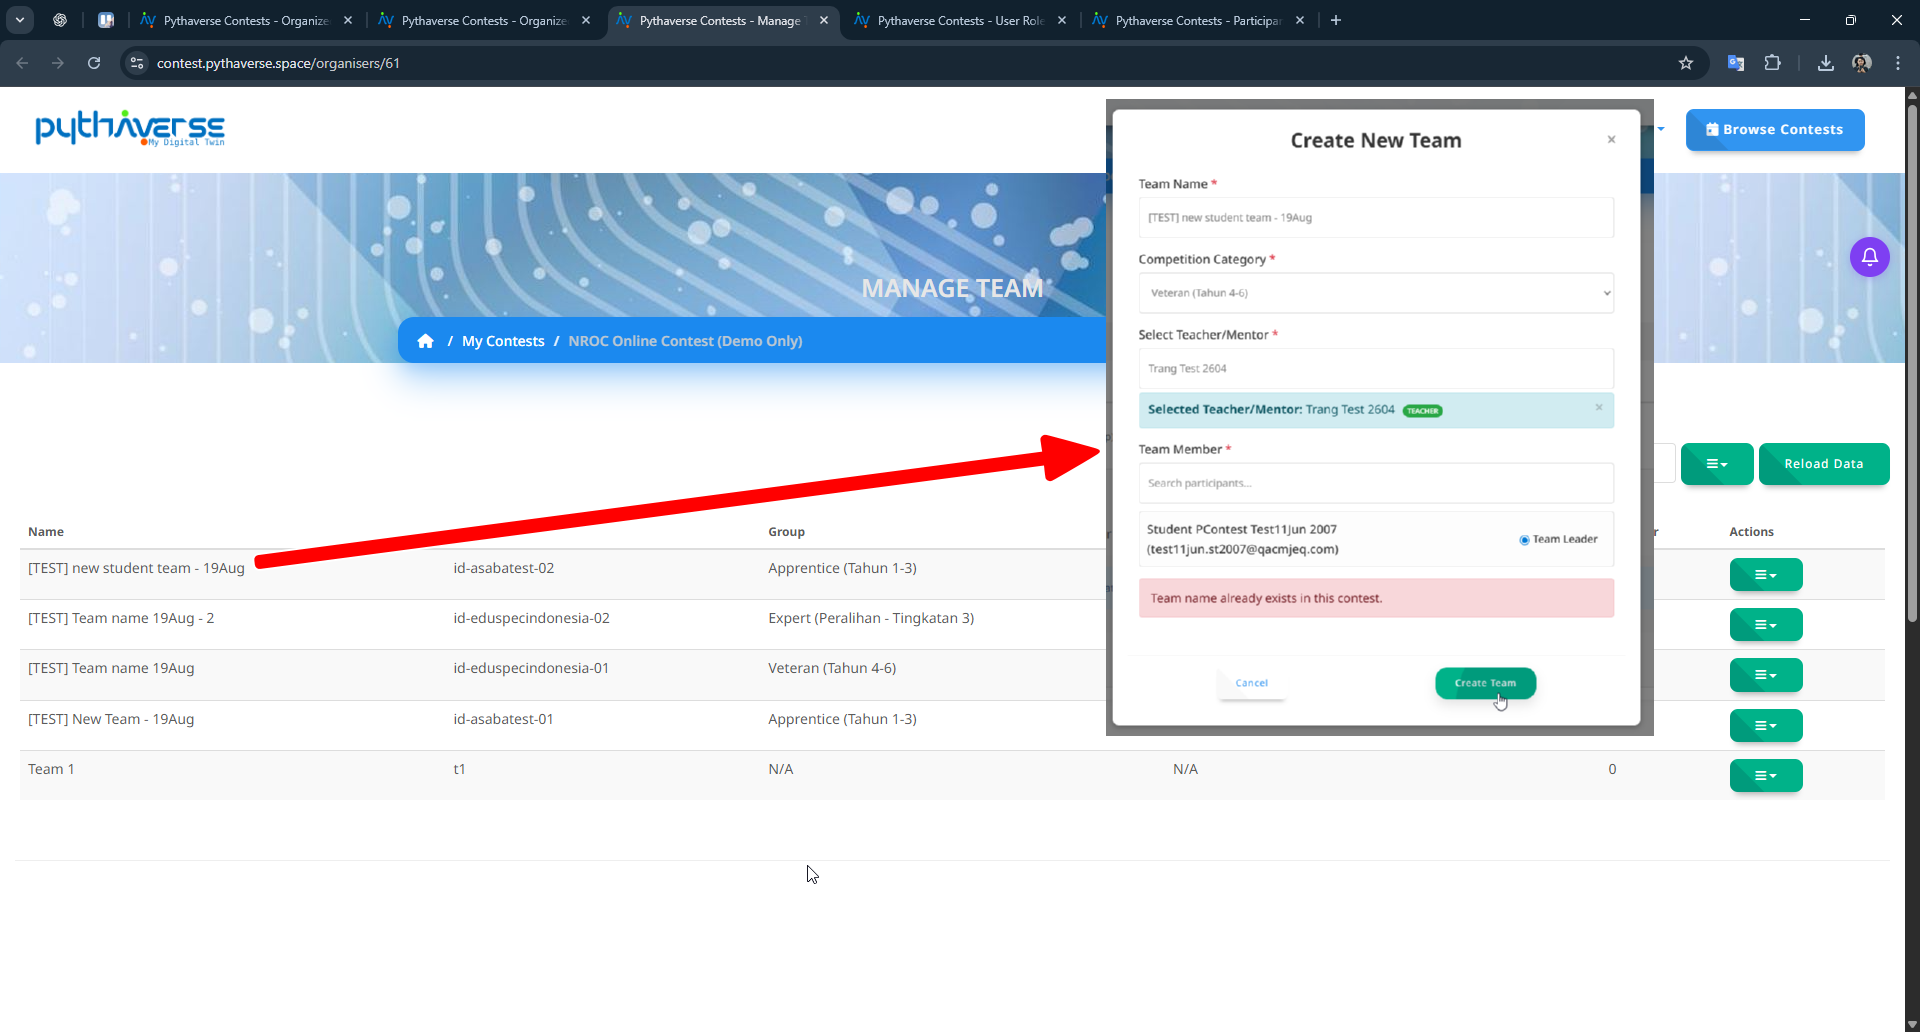Open the browser profile avatar
Screen dimensions: 1920x1032
tap(1861, 63)
